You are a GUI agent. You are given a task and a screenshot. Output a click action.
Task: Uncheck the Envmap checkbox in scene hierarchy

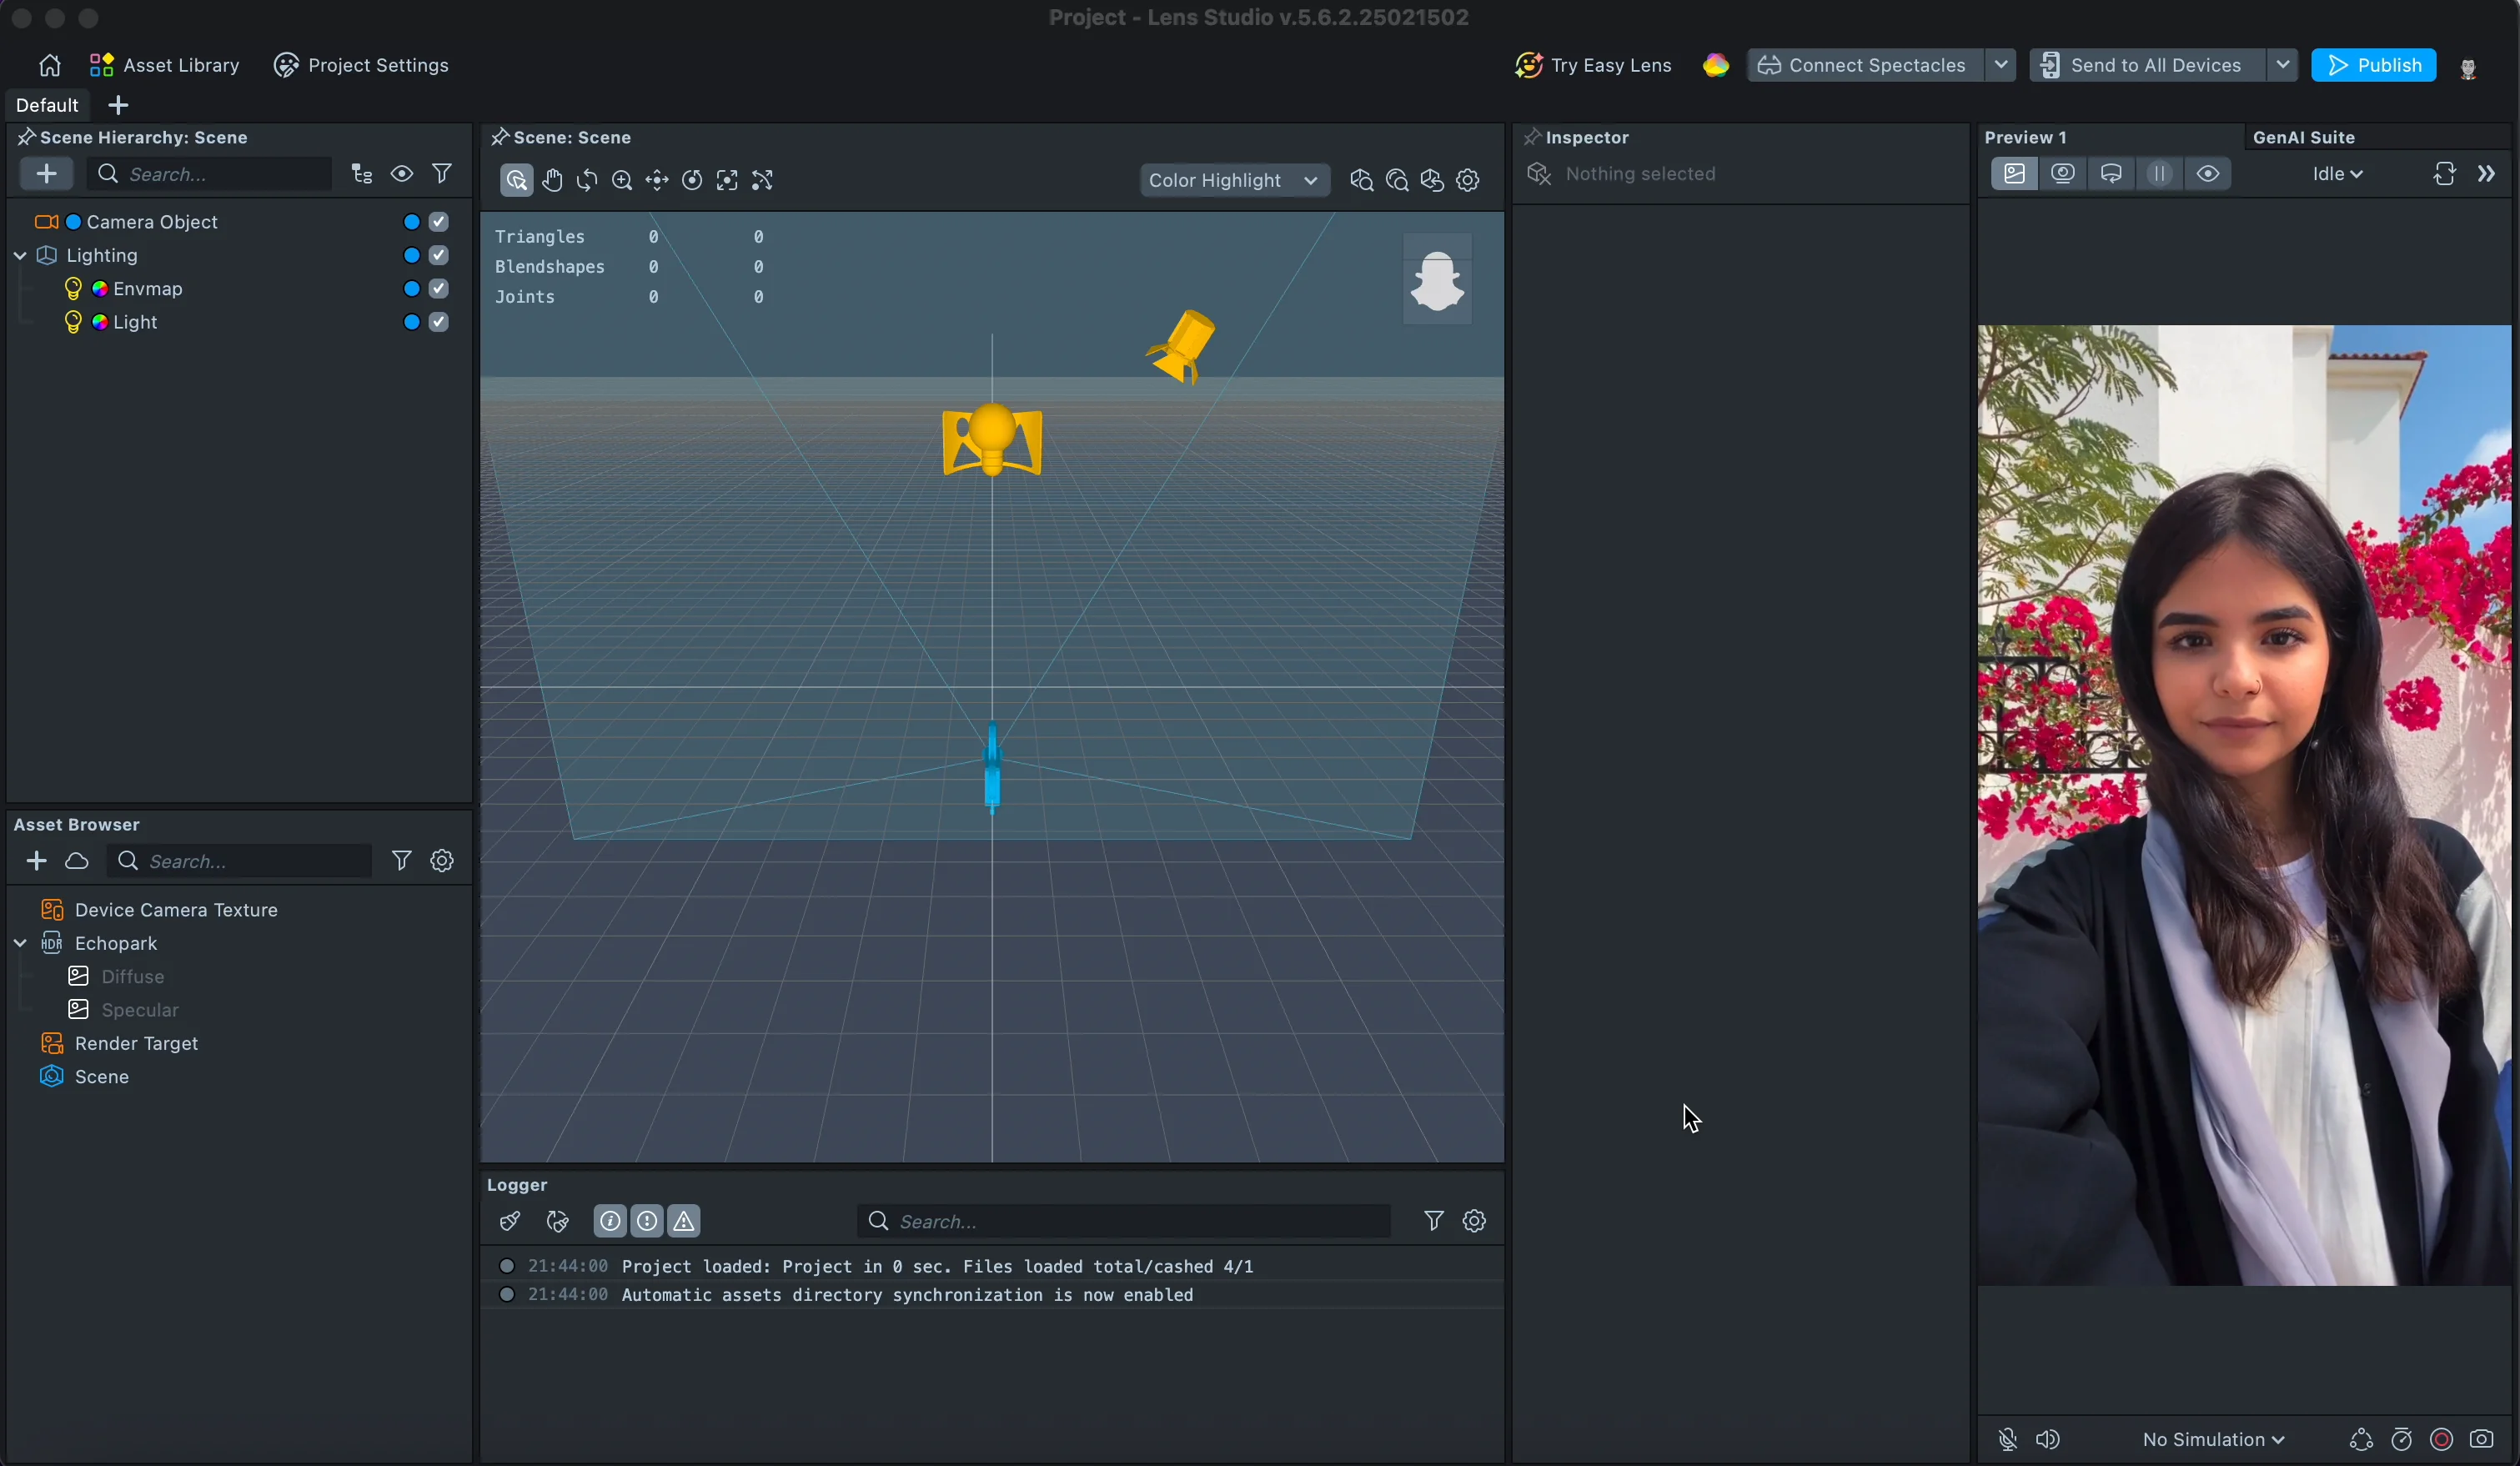coord(439,288)
